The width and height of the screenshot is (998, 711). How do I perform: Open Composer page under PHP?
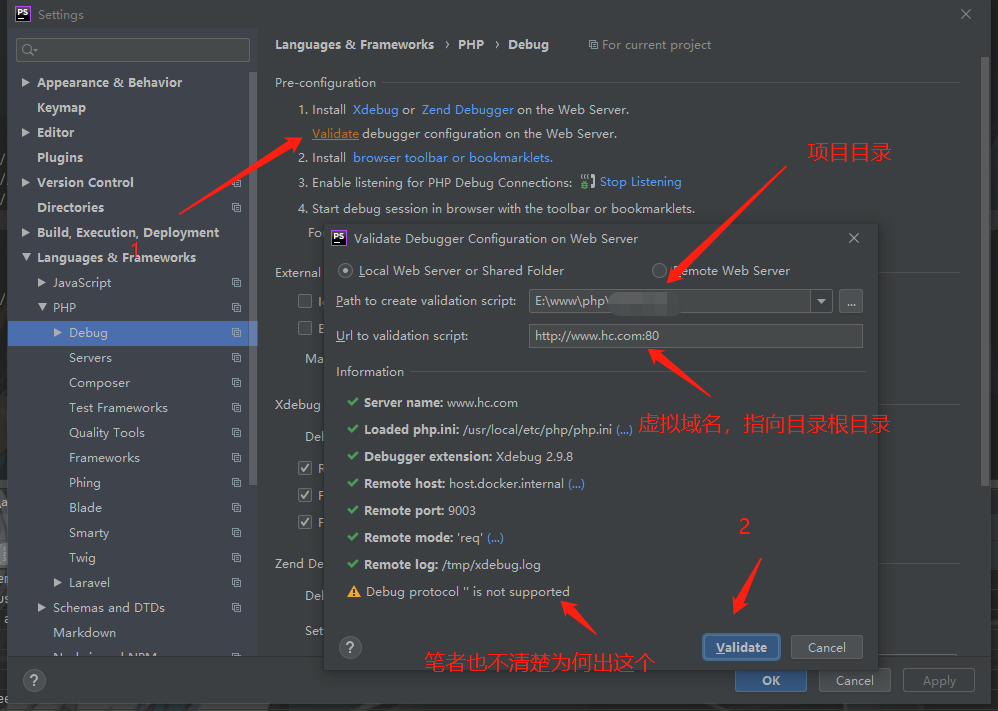point(99,383)
